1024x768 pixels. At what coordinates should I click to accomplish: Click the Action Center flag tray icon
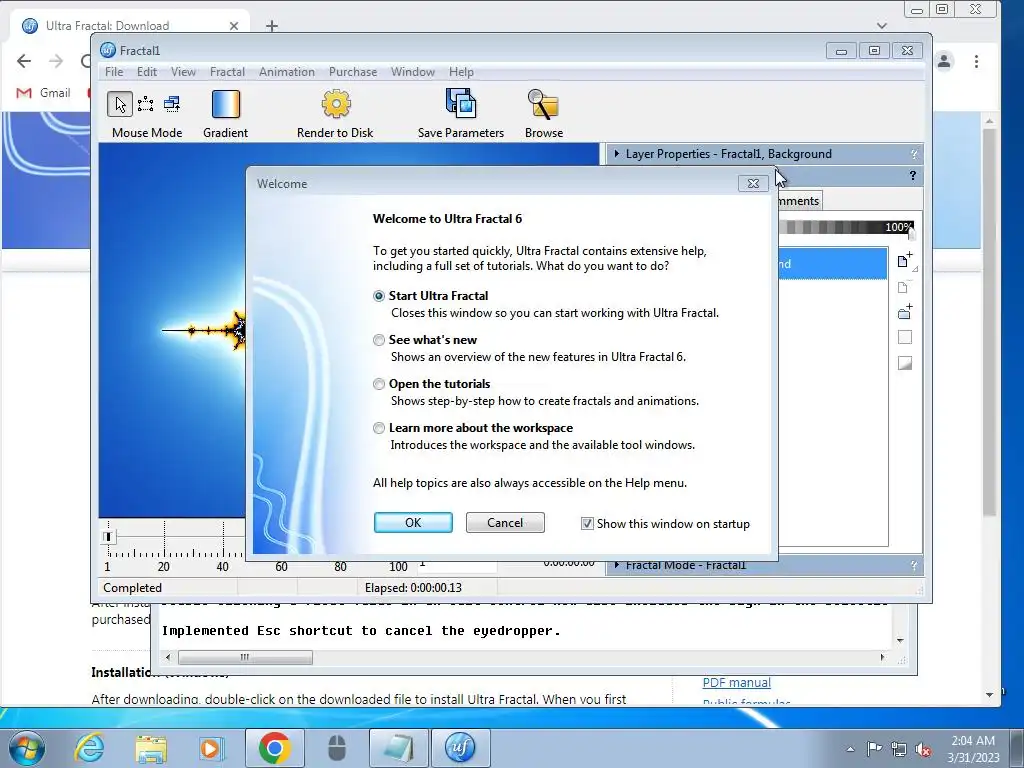click(x=874, y=749)
